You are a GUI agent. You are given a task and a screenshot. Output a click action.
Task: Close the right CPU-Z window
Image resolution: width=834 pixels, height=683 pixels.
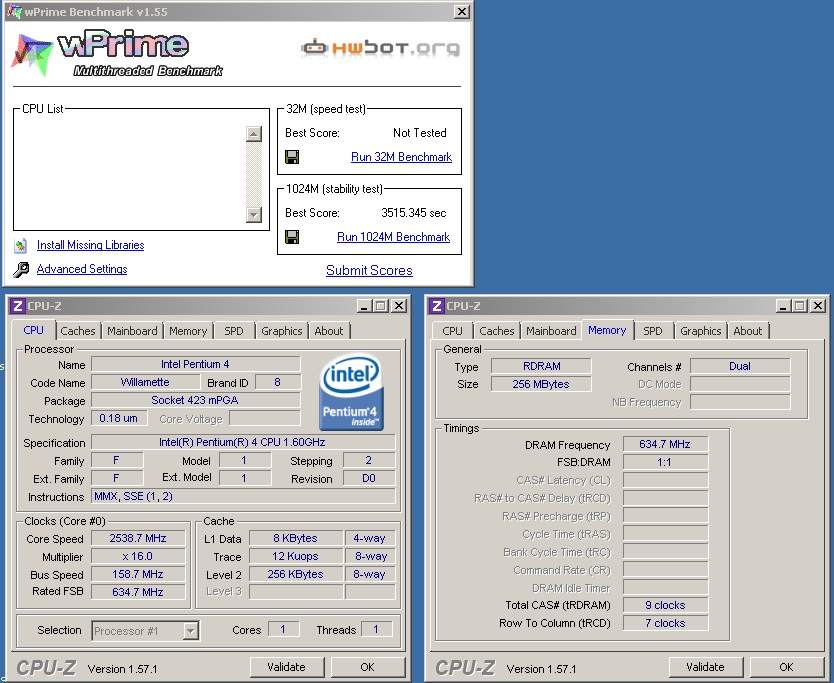point(818,306)
